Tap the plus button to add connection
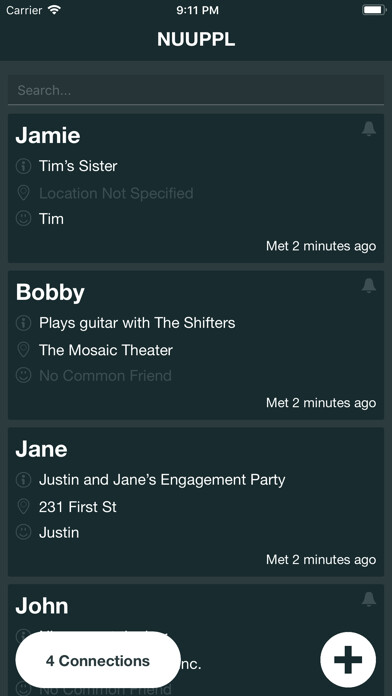This screenshot has height=696, width=392. 348,660
